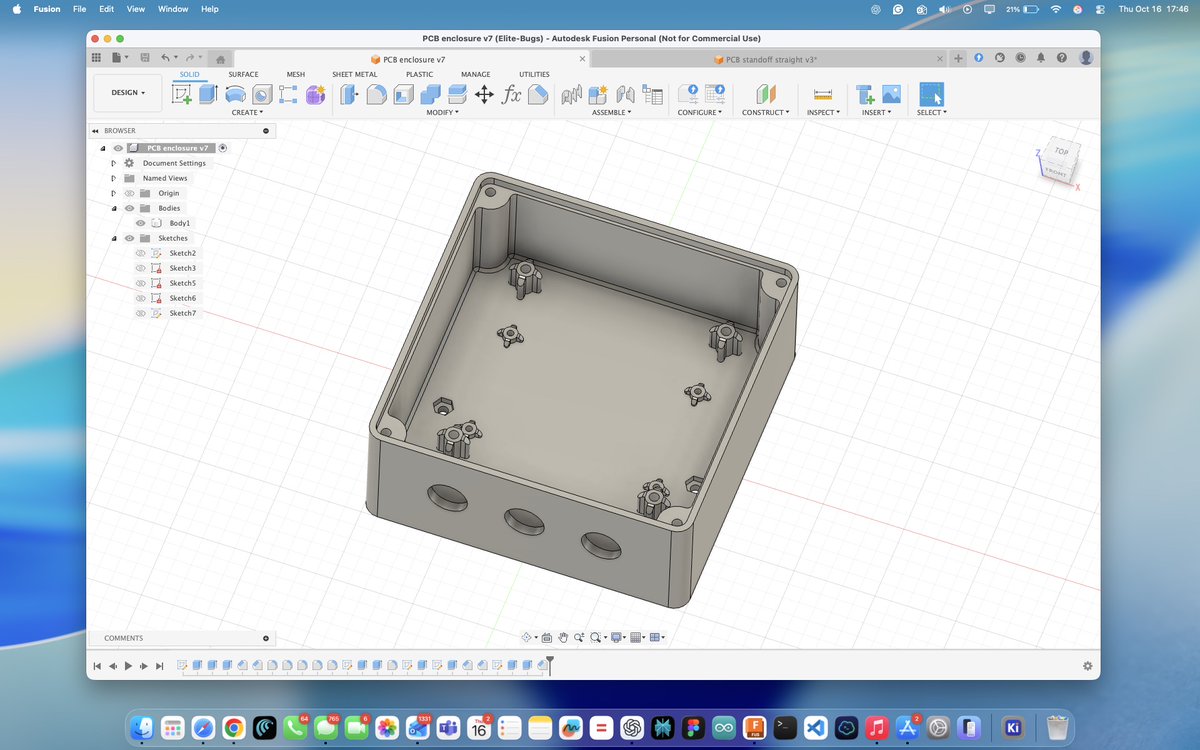Click the Save icon in the toolbar
The width and height of the screenshot is (1200, 750).
(x=146, y=58)
